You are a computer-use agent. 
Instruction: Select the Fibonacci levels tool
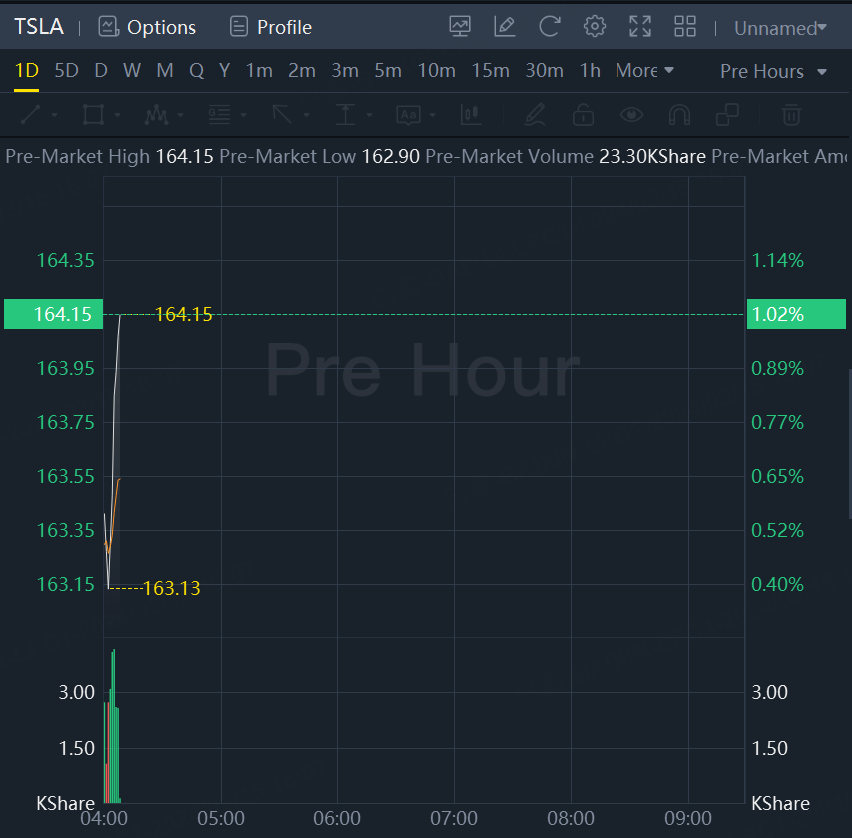(x=220, y=115)
